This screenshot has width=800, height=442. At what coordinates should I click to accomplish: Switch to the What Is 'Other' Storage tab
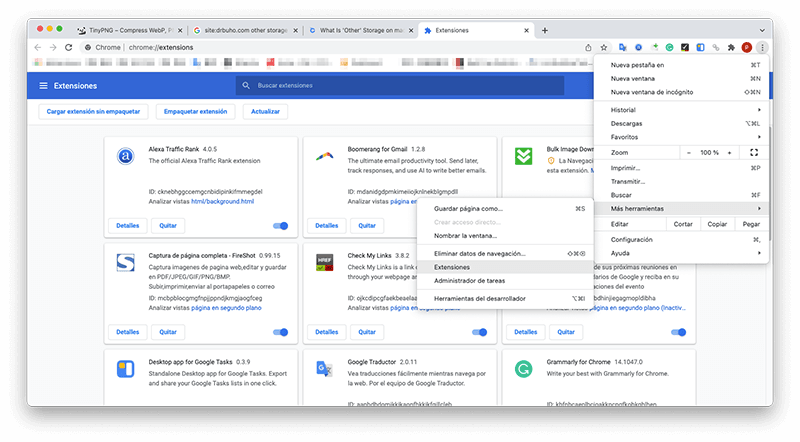[x=360, y=31]
